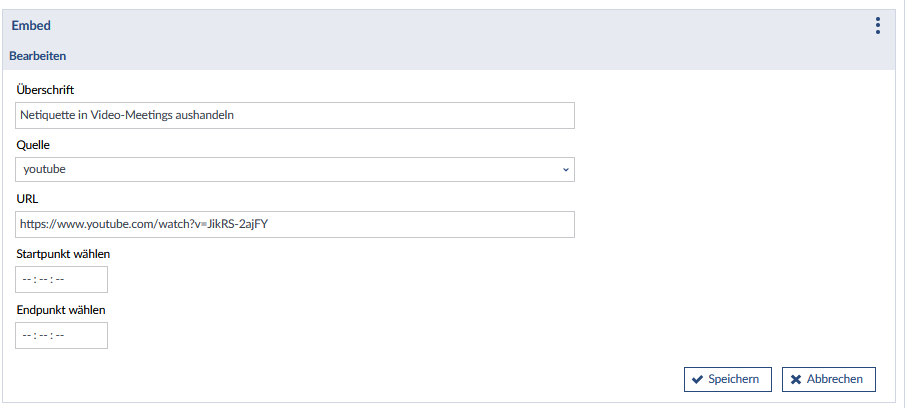Click the Überschrift field label

coord(46,90)
